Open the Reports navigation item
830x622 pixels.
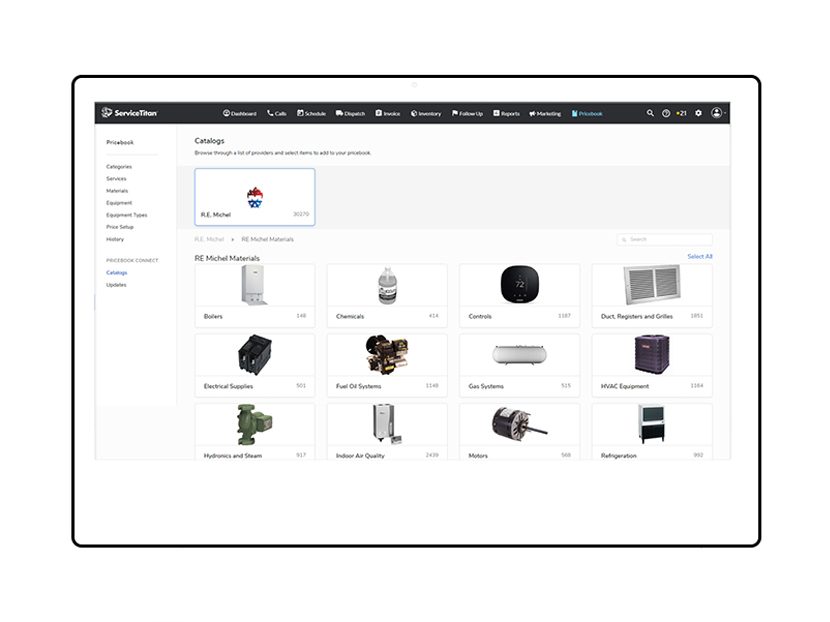click(x=507, y=113)
